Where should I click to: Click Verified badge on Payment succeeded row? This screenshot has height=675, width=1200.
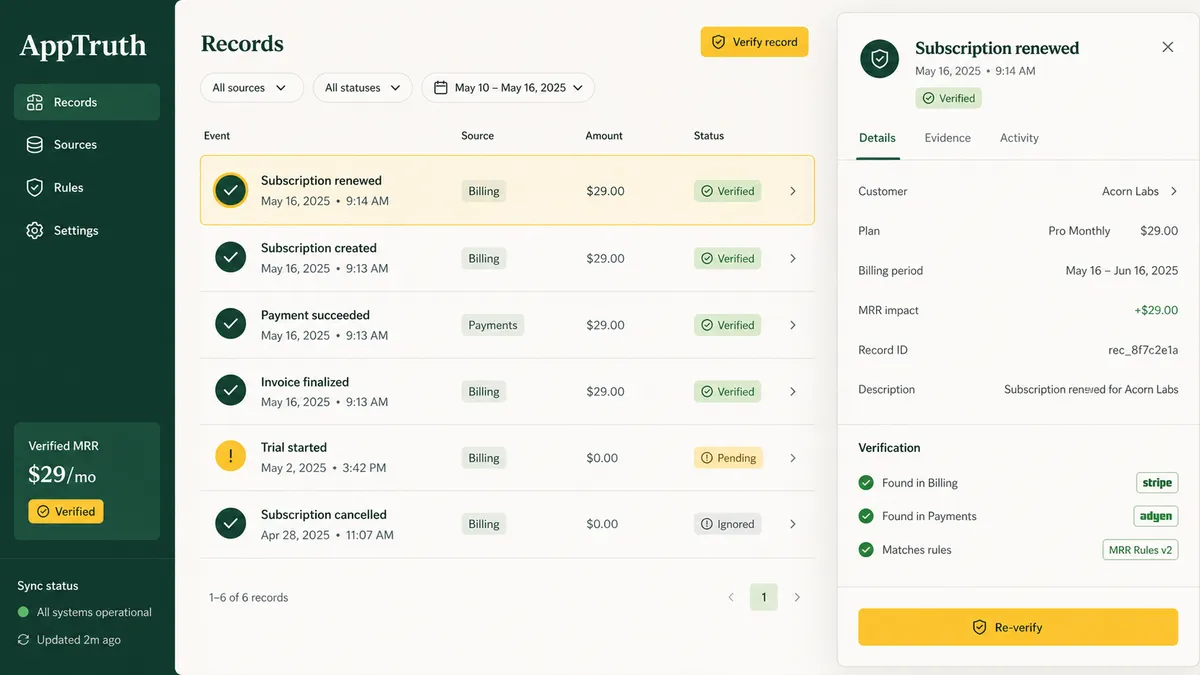click(x=728, y=325)
